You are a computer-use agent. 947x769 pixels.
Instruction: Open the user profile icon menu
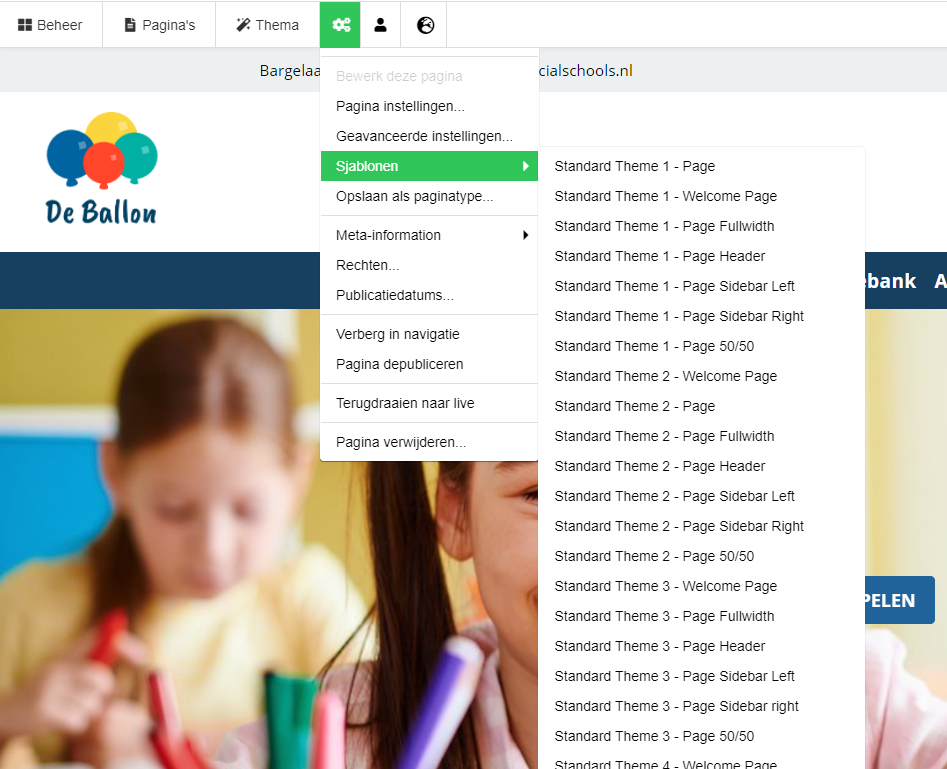click(380, 25)
